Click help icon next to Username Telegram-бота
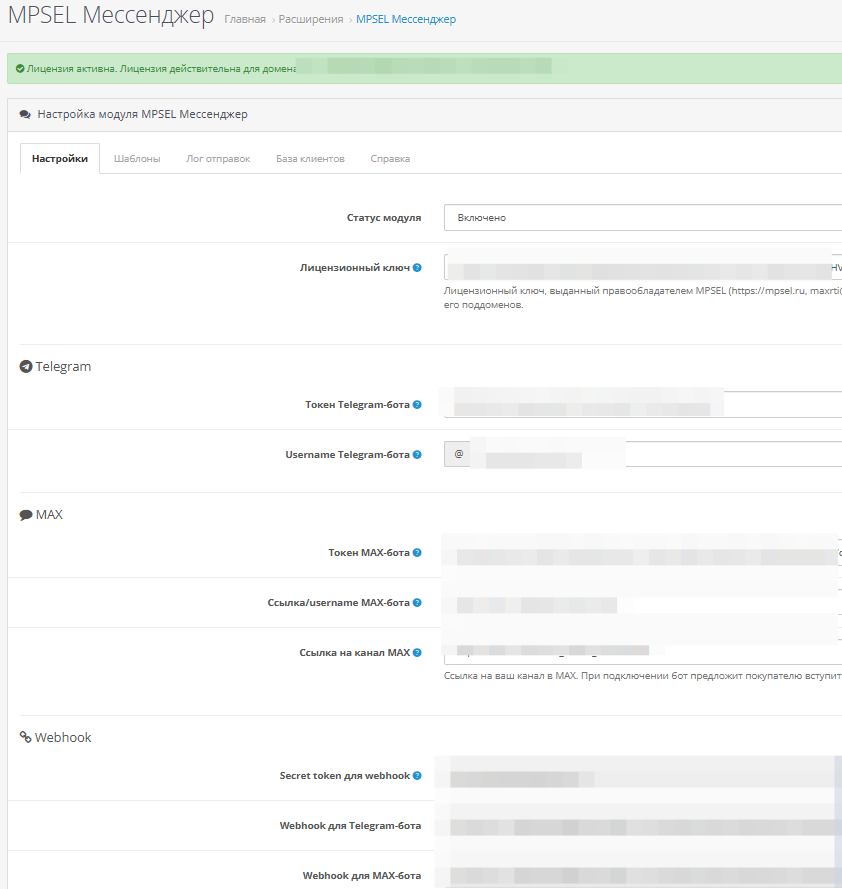Viewport: 842px width, 889px height. click(417, 455)
